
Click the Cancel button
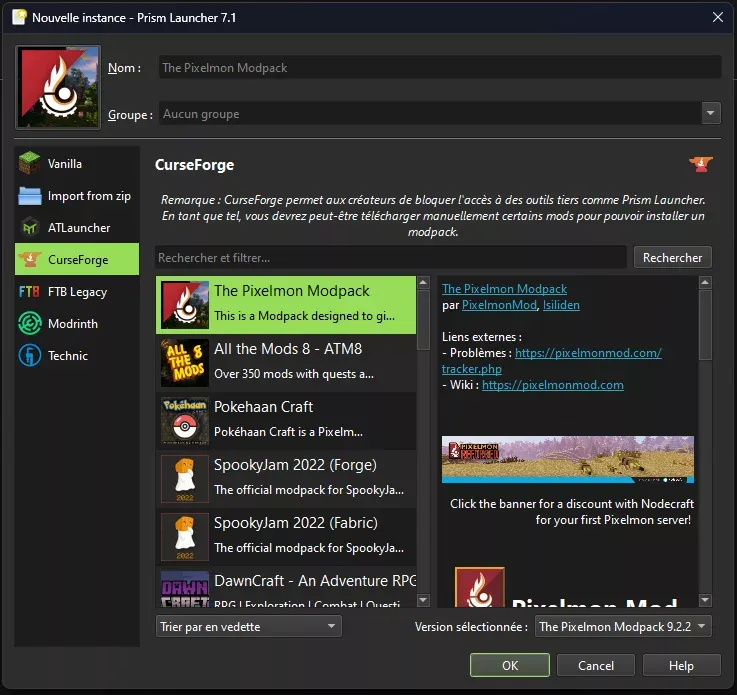pos(596,665)
